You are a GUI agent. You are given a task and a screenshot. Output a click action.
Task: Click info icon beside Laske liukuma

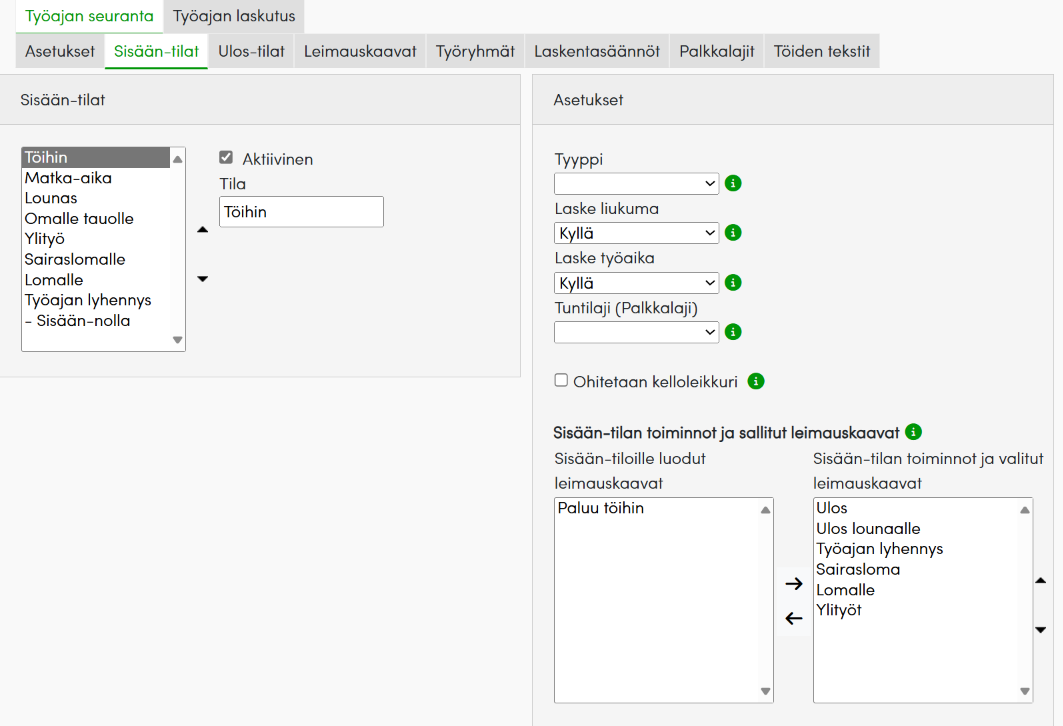[732, 233]
